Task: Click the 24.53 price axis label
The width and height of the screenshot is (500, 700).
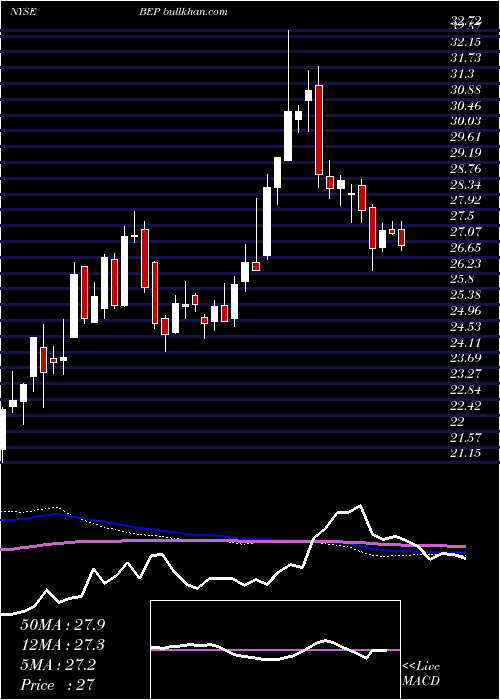Action: pos(466,327)
